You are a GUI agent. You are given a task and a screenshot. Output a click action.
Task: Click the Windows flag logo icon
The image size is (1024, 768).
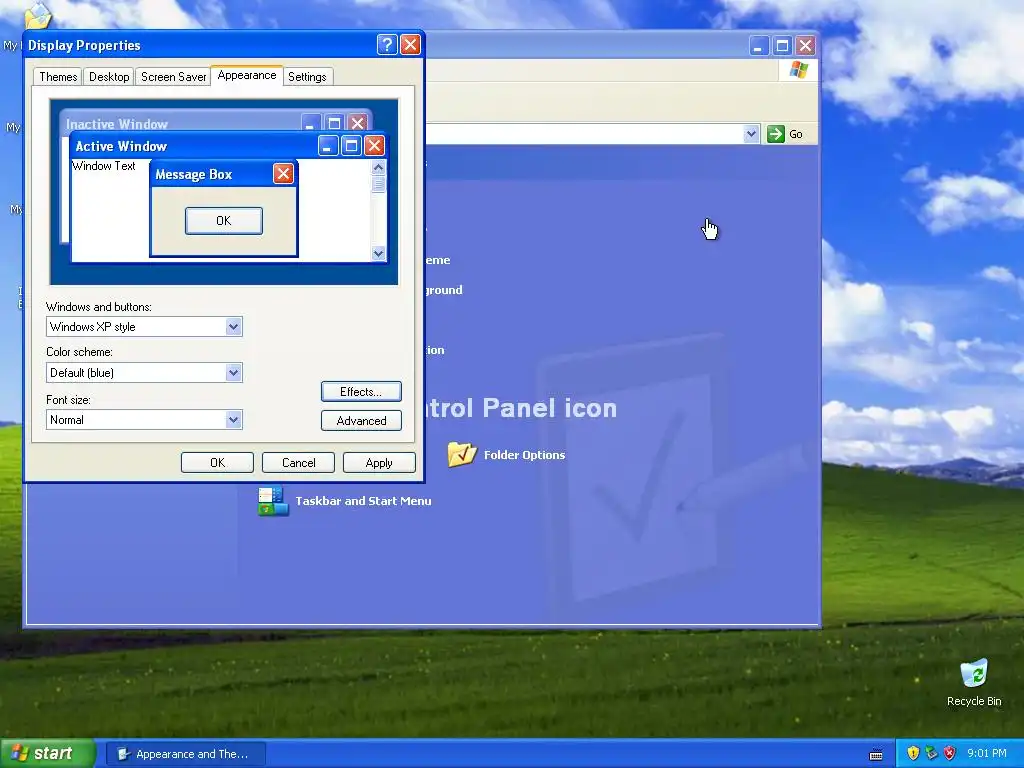click(798, 70)
